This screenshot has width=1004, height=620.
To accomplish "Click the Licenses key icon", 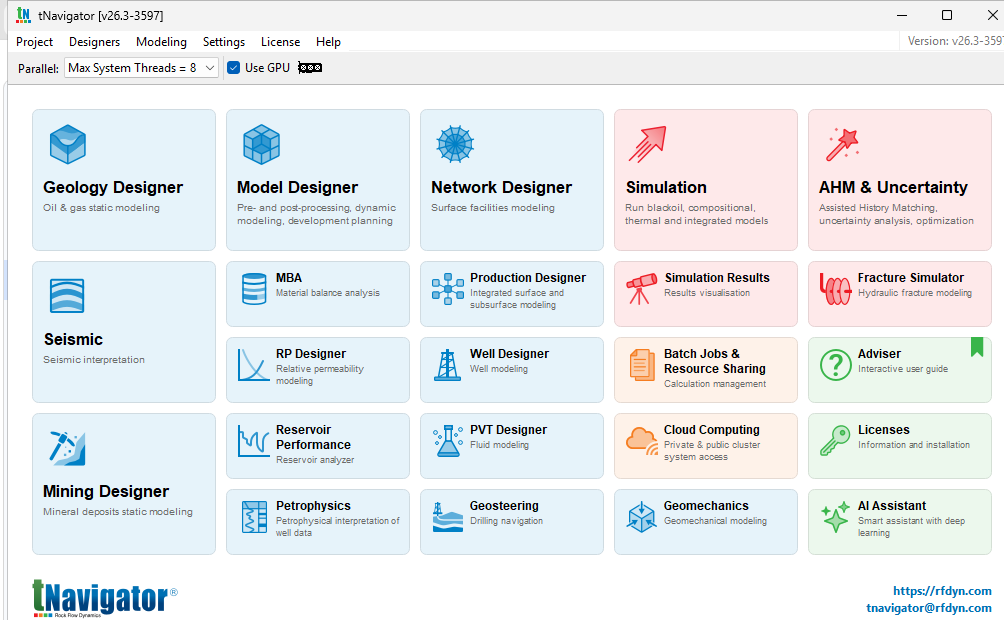I will coord(836,441).
